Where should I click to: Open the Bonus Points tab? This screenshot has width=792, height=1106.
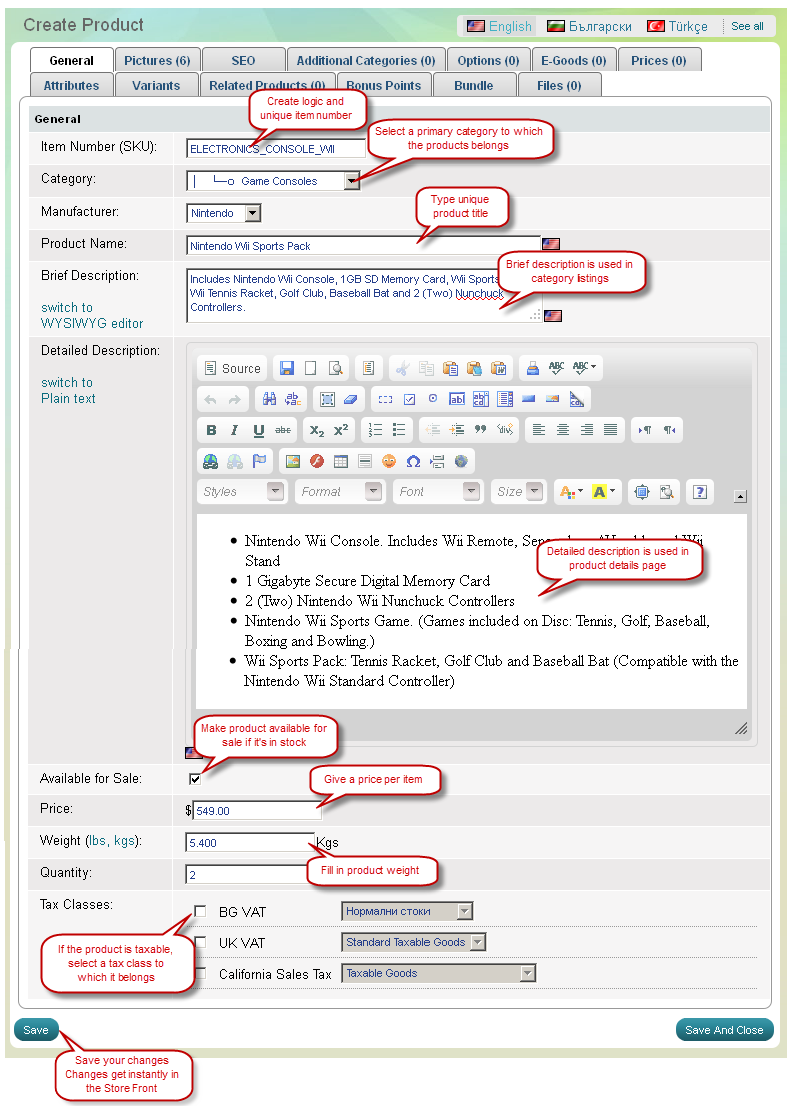[385, 86]
